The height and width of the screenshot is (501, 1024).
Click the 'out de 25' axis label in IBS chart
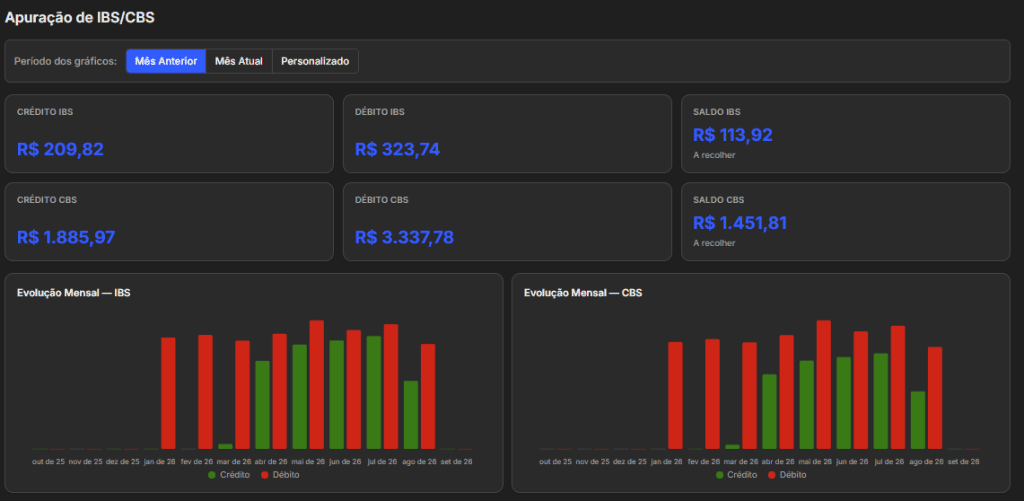tap(49, 461)
